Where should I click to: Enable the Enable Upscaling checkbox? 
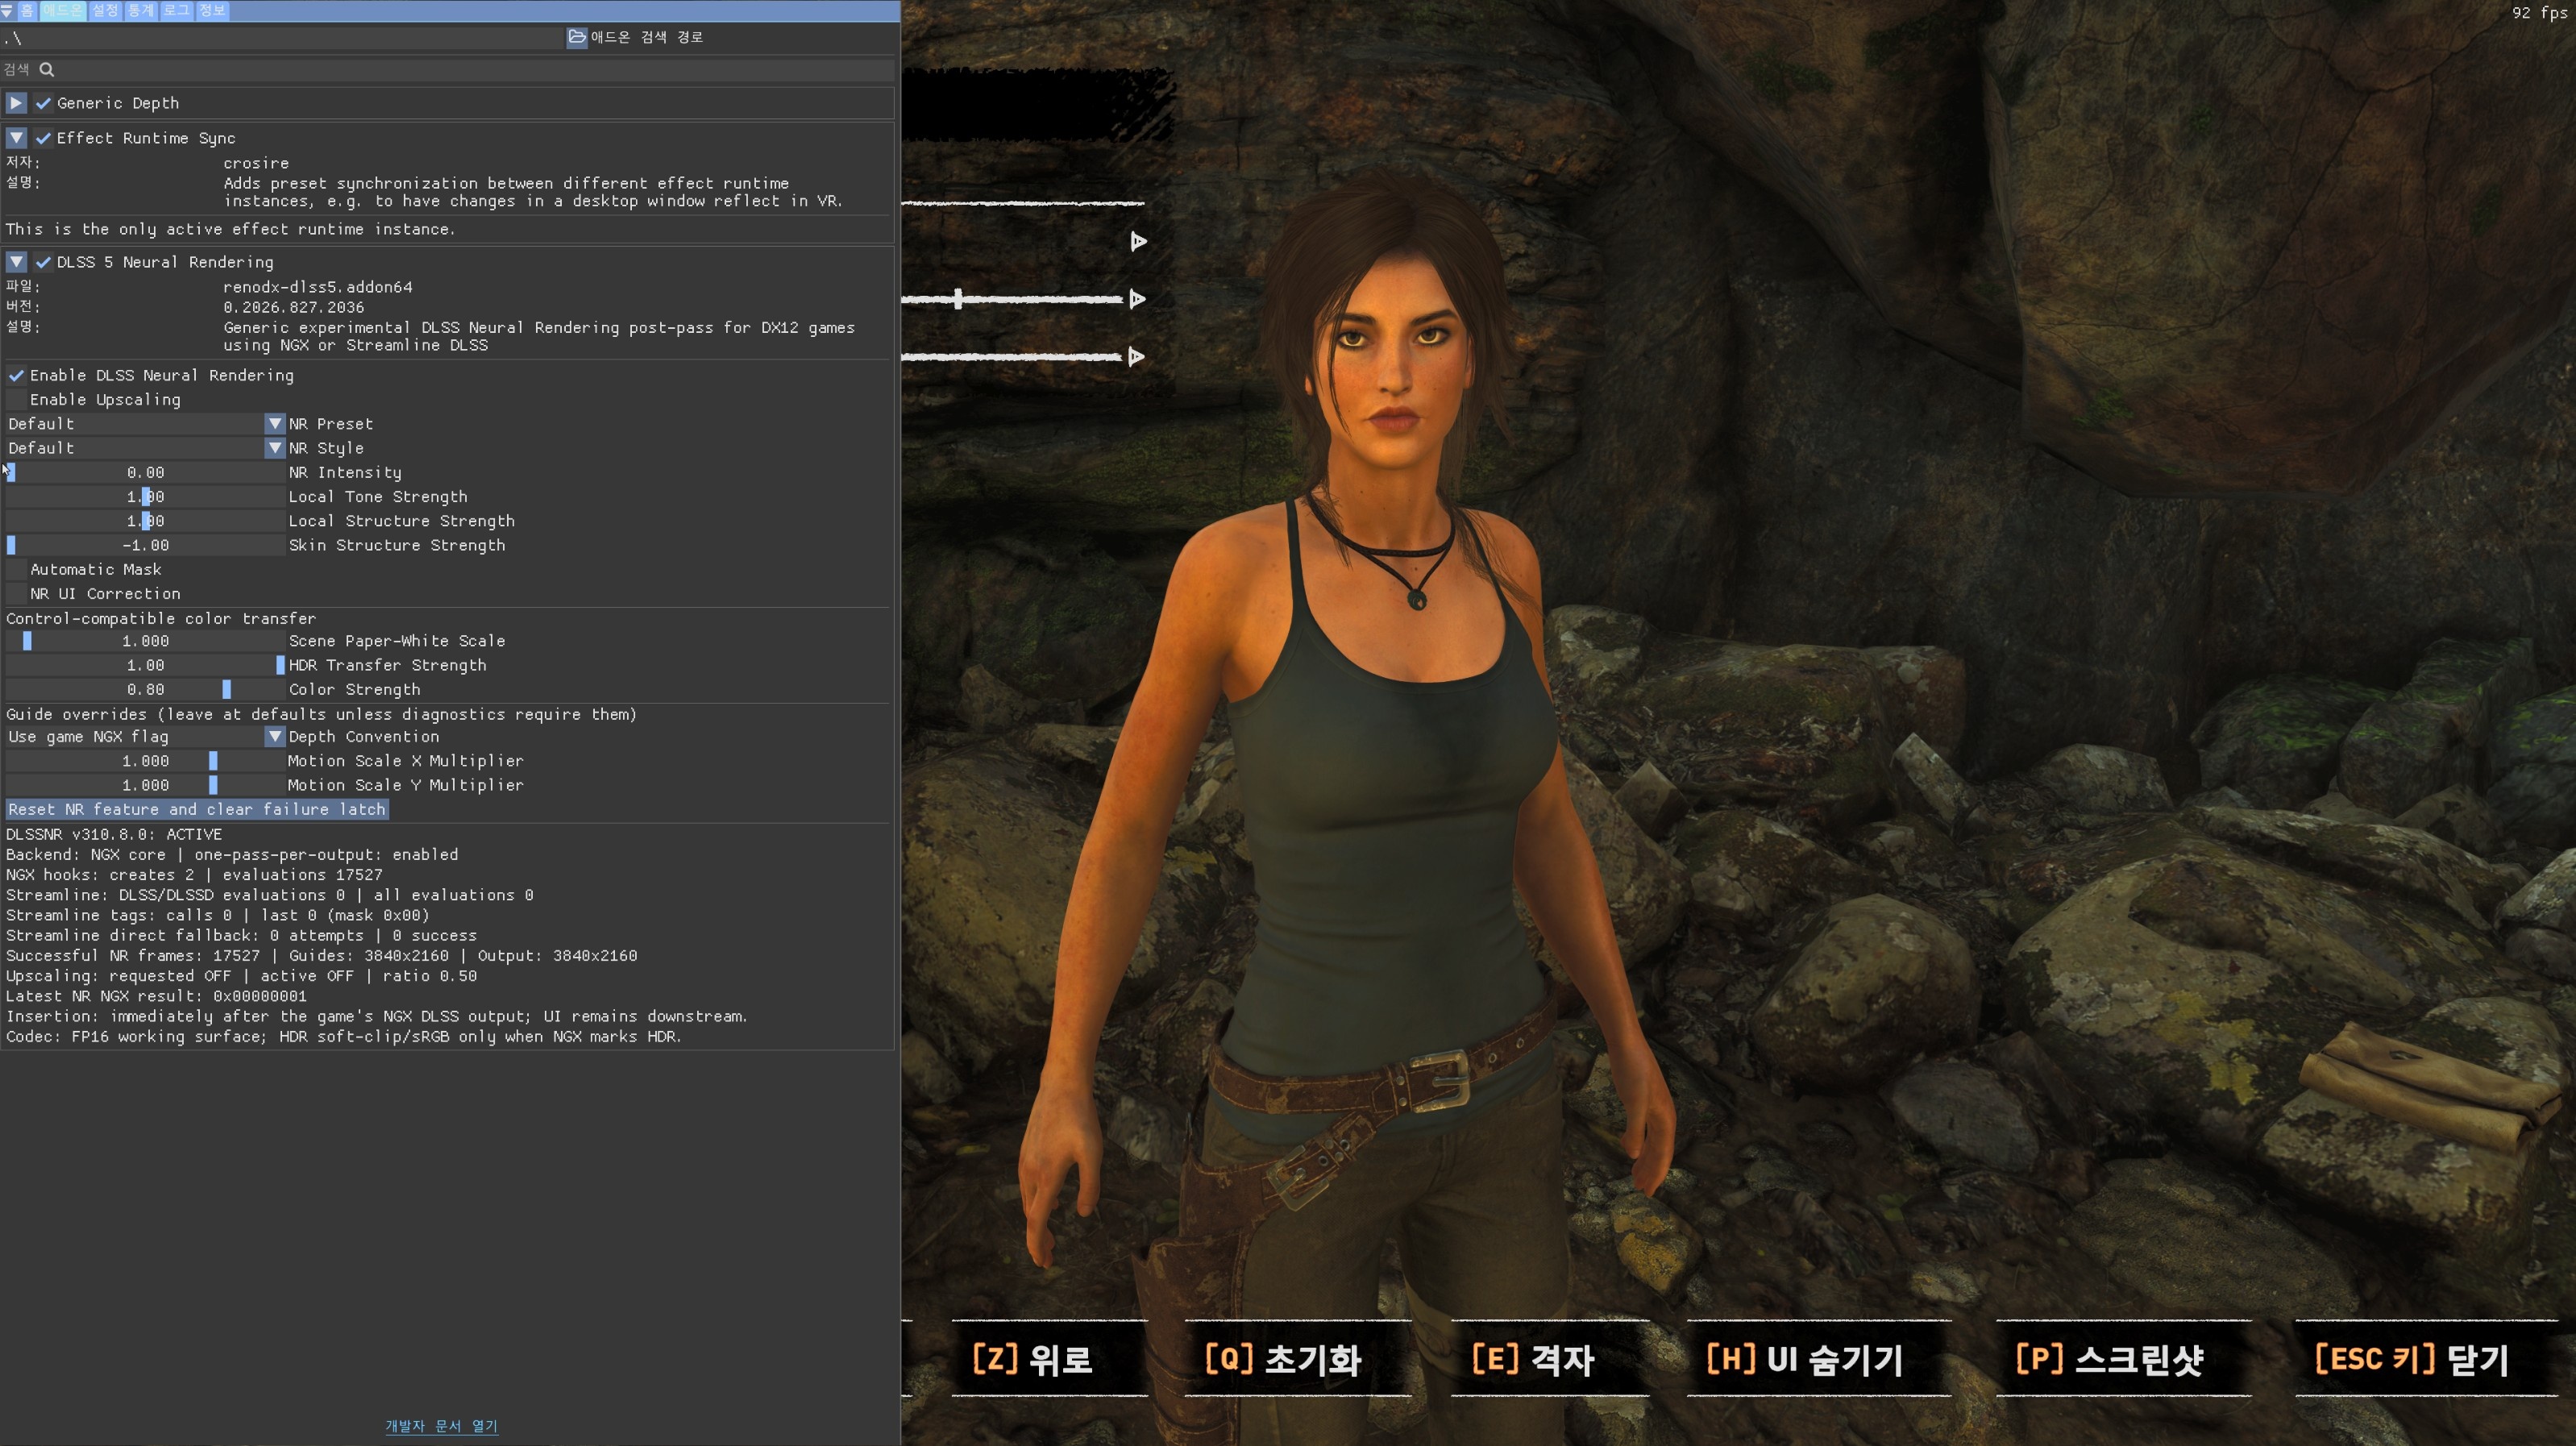click(17, 400)
